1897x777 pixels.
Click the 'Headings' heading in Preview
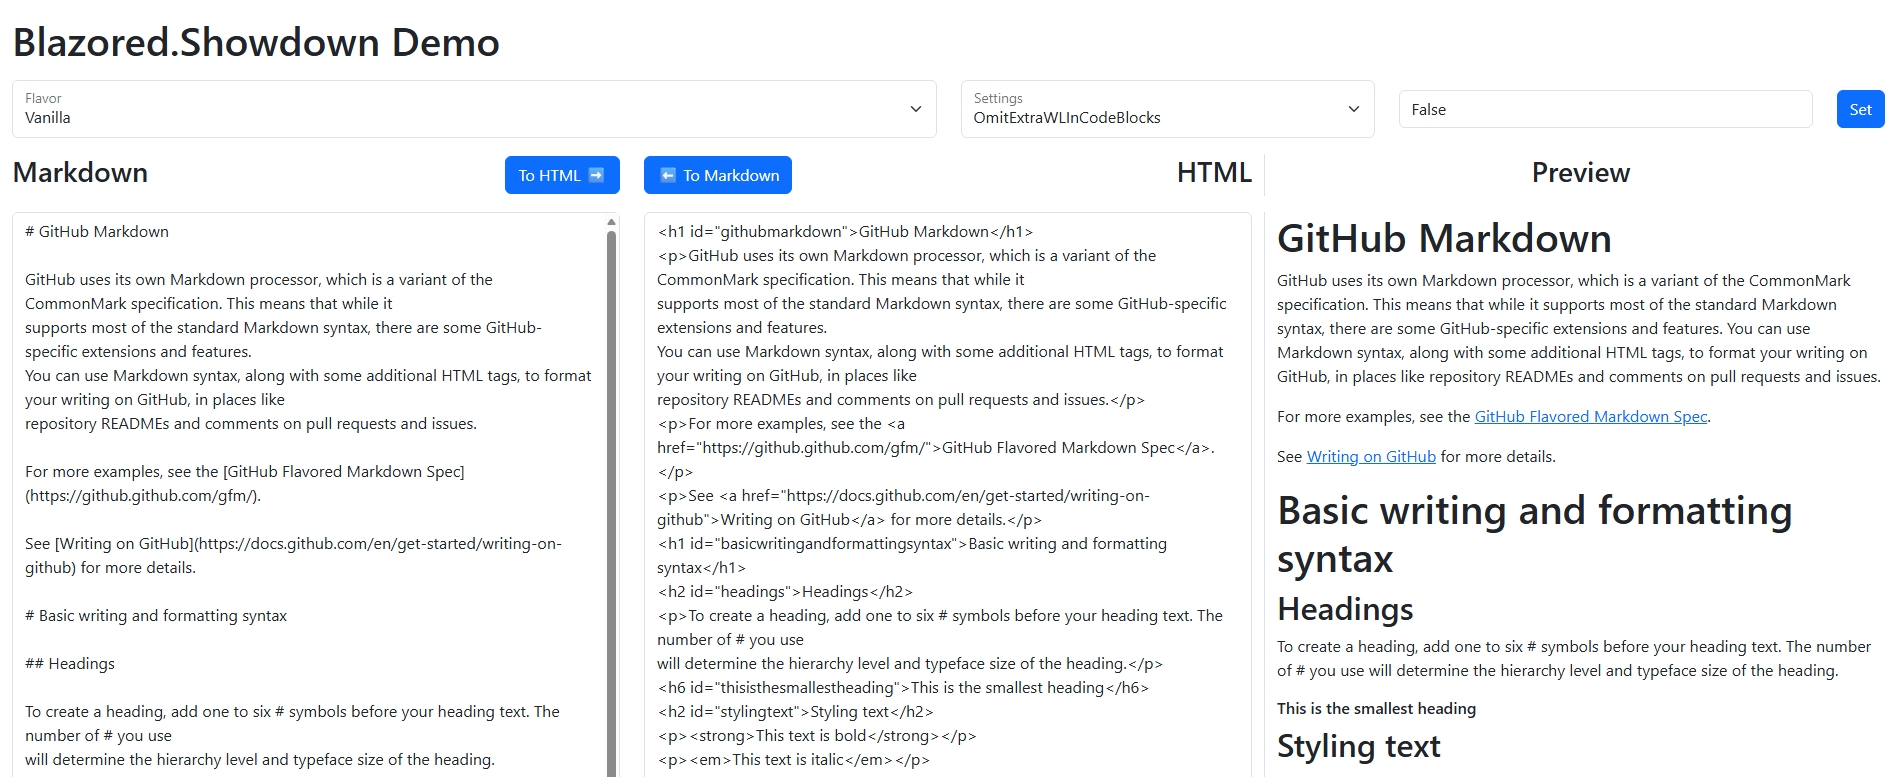coord(1345,608)
